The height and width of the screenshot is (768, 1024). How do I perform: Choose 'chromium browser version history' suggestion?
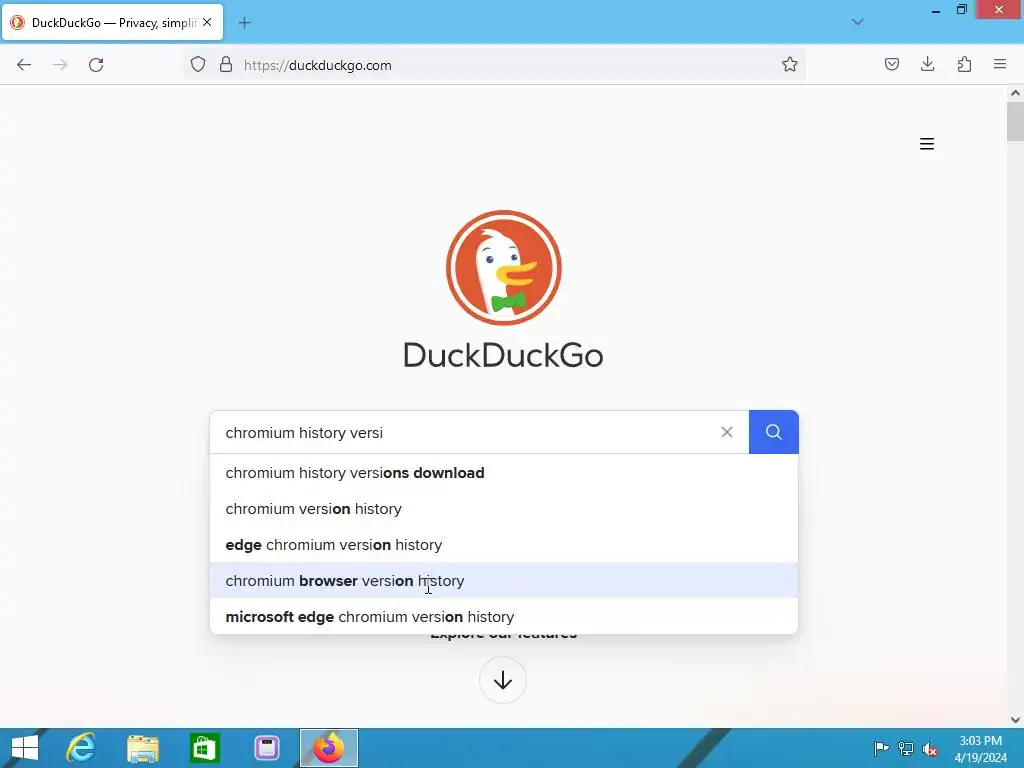tap(504, 581)
